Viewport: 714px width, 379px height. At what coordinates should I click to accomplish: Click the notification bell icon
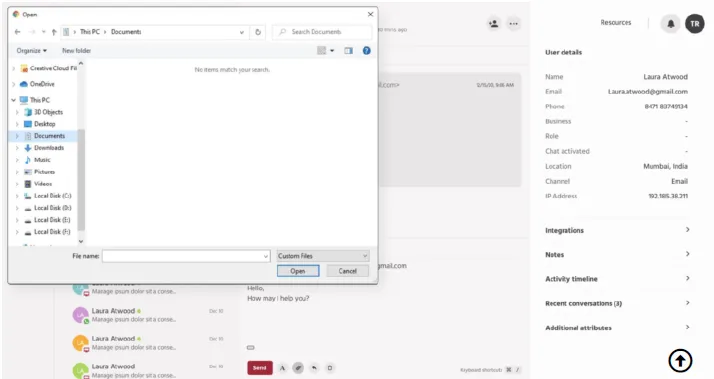670,24
